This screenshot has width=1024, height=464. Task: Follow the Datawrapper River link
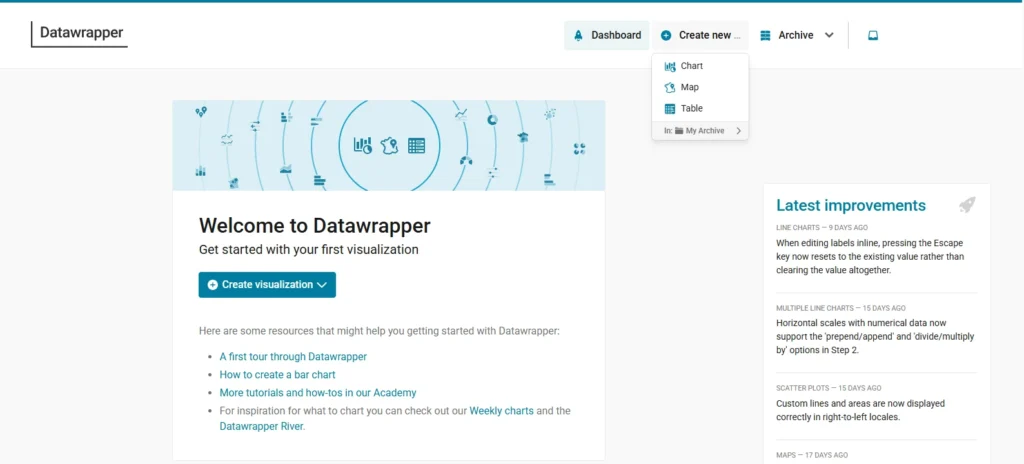coord(262,426)
